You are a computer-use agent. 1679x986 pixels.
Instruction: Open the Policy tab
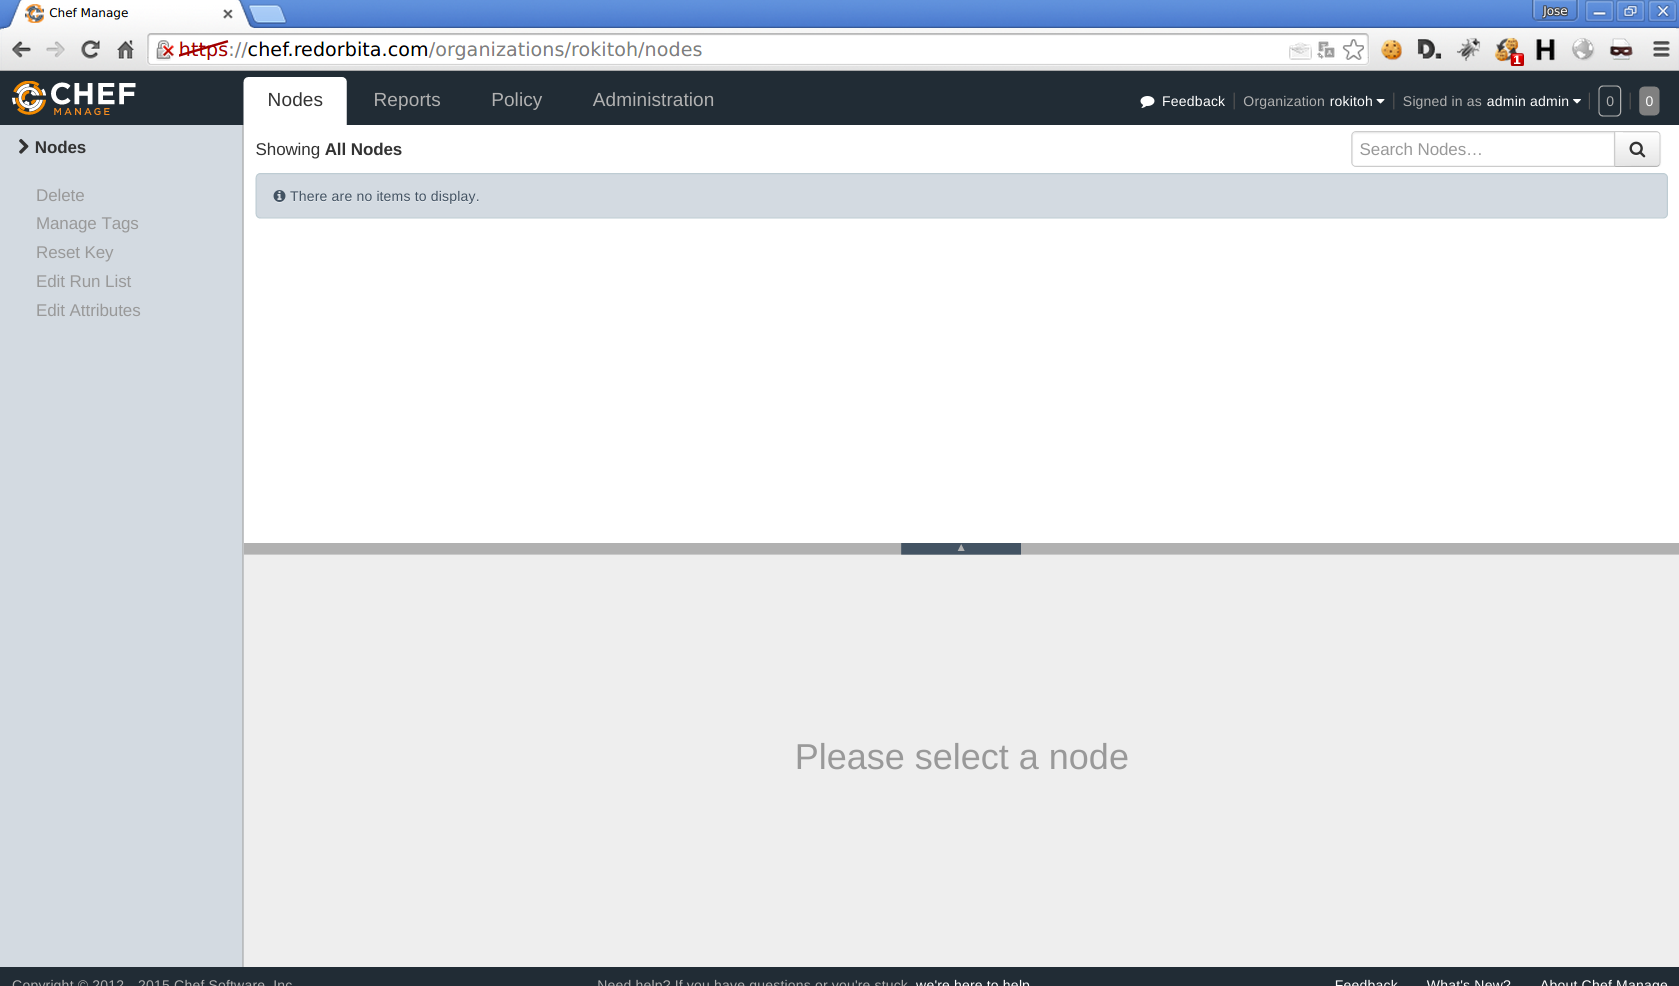pyautogui.click(x=516, y=100)
